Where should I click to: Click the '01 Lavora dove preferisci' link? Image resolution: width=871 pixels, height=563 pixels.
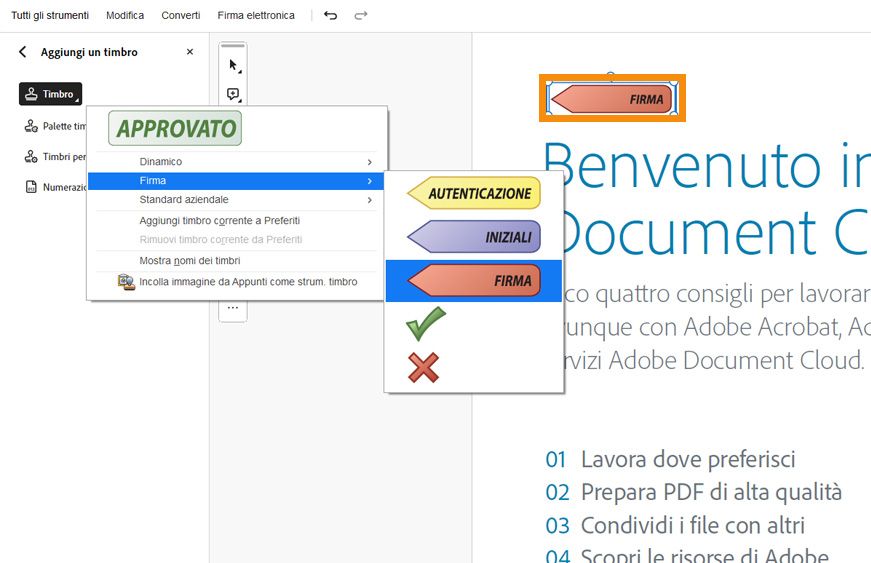coord(670,460)
